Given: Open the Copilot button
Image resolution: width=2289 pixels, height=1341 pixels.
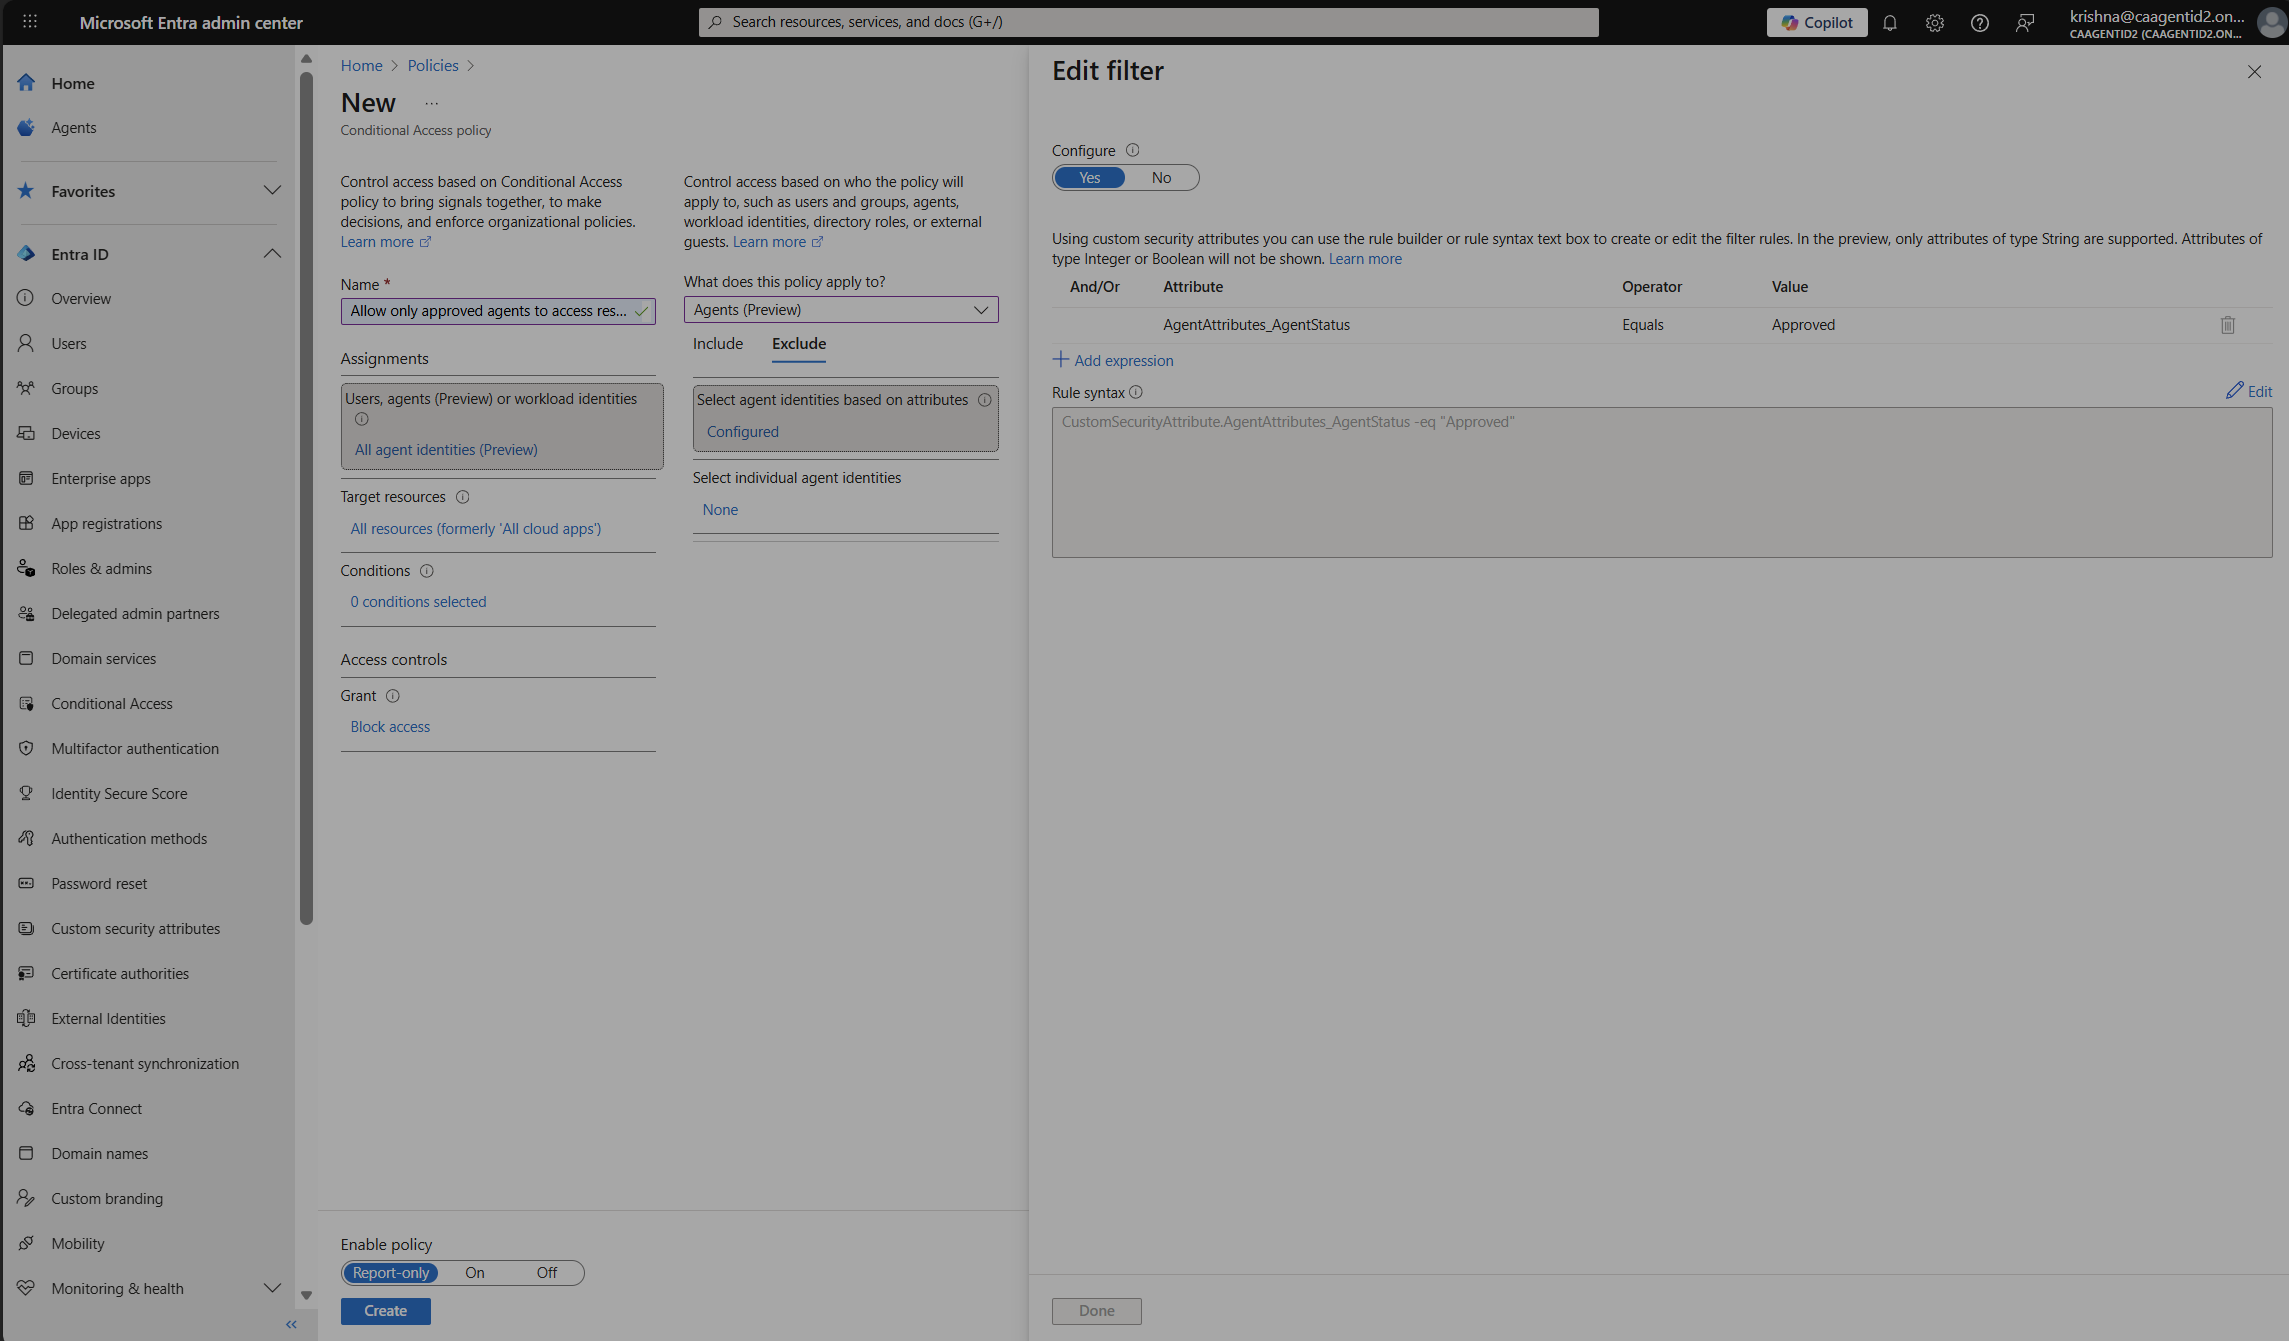Looking at the screenshot, I should pos(1816,22).
